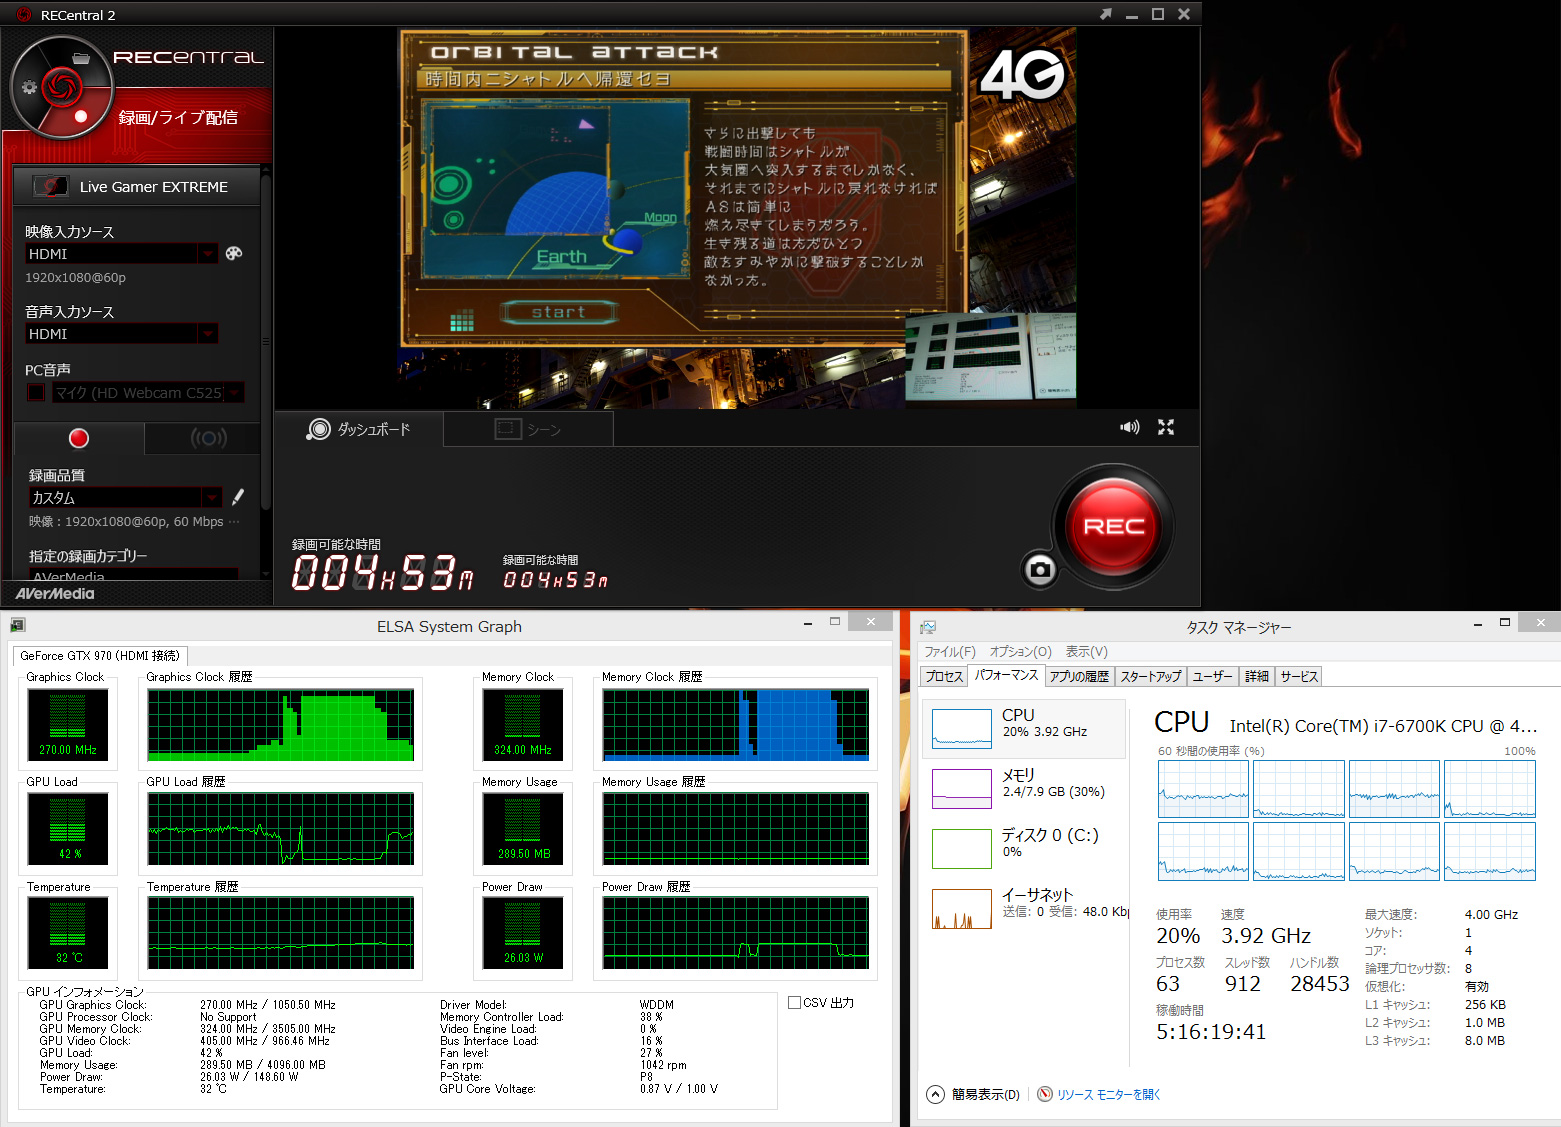Select the GeForce GTX 970 (HDMI 接続) tab
The width and height of the screenshot is (1561, 1127).
click(x=100, y=656)
